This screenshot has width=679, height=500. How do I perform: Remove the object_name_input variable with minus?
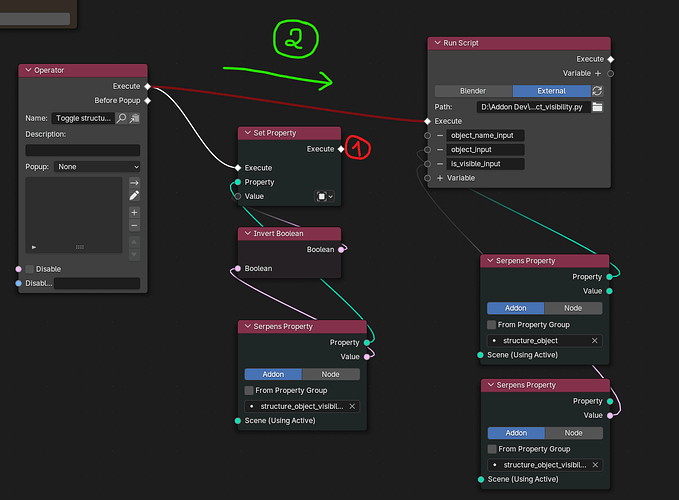[440, 135]
